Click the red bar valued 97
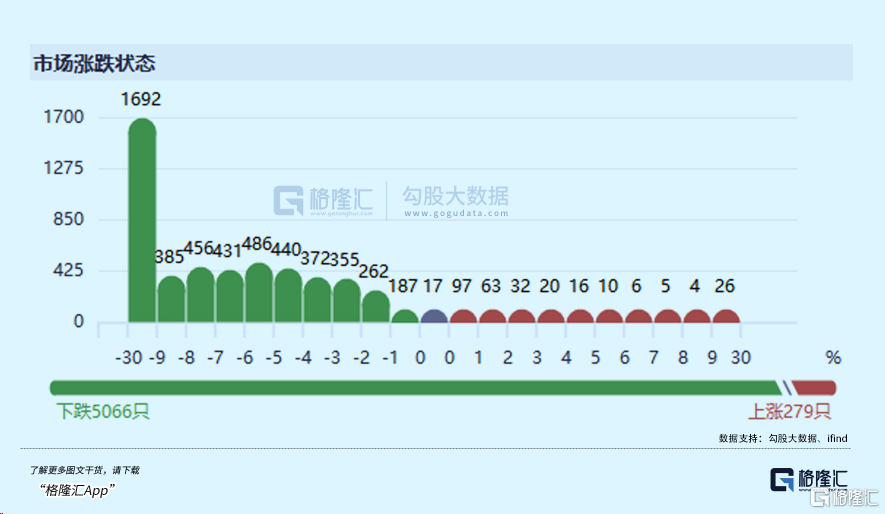 pos(464,316)
